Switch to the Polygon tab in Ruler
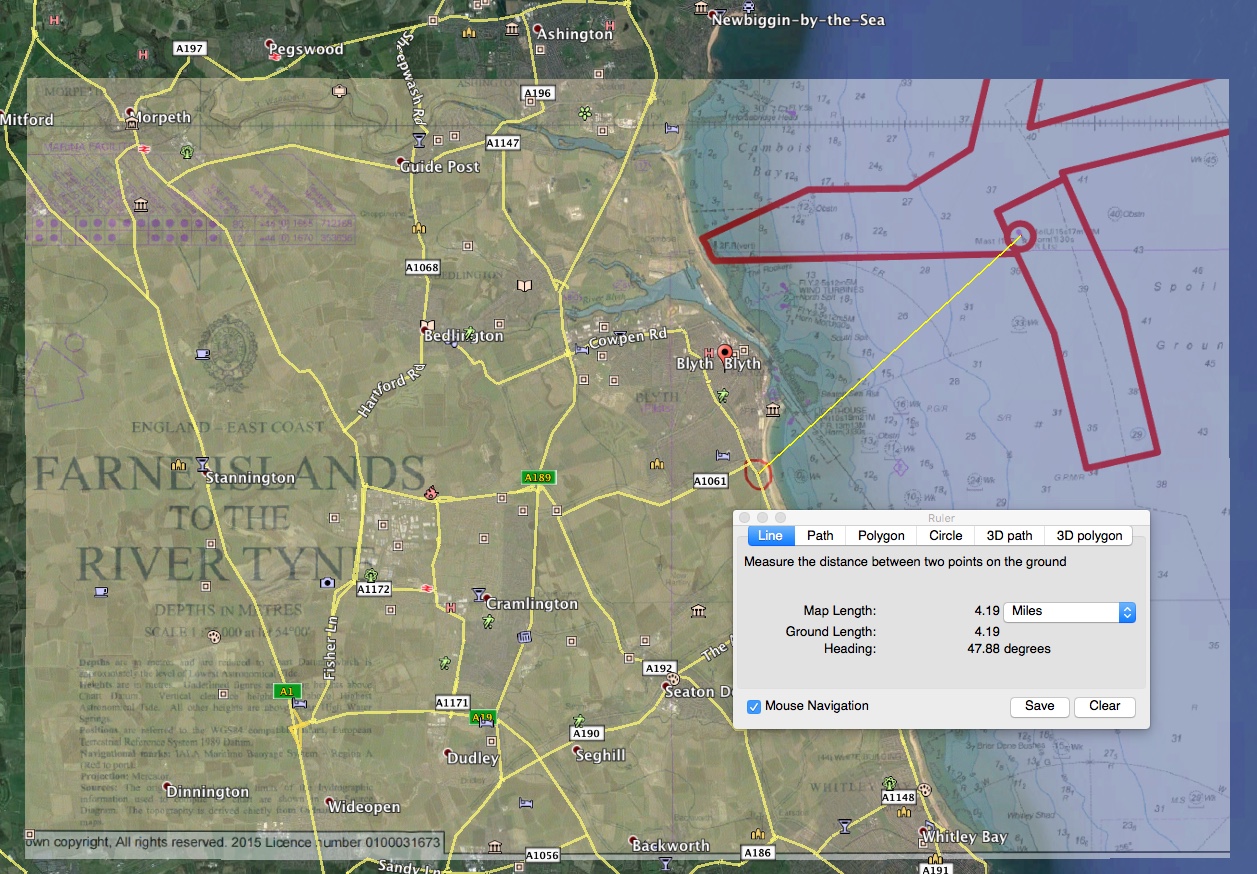The height and width of the screenshot is (874, 1257). (881, 536)
